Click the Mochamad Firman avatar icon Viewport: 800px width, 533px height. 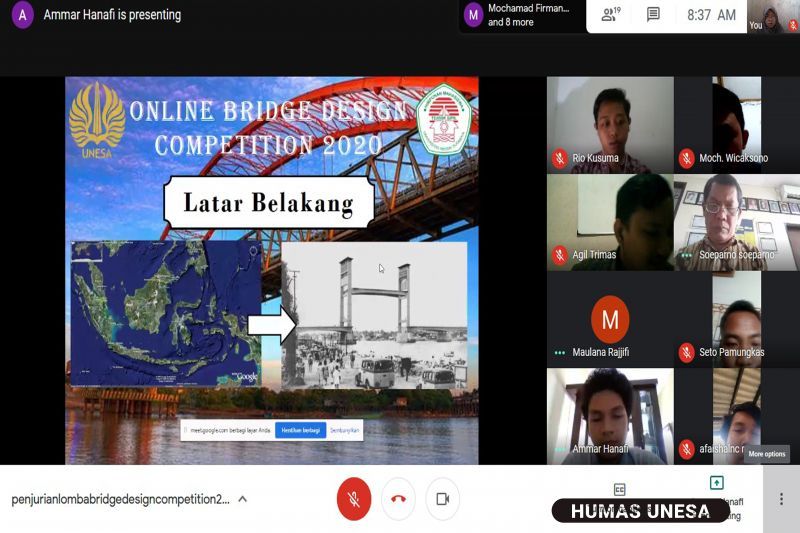(473, 15)
